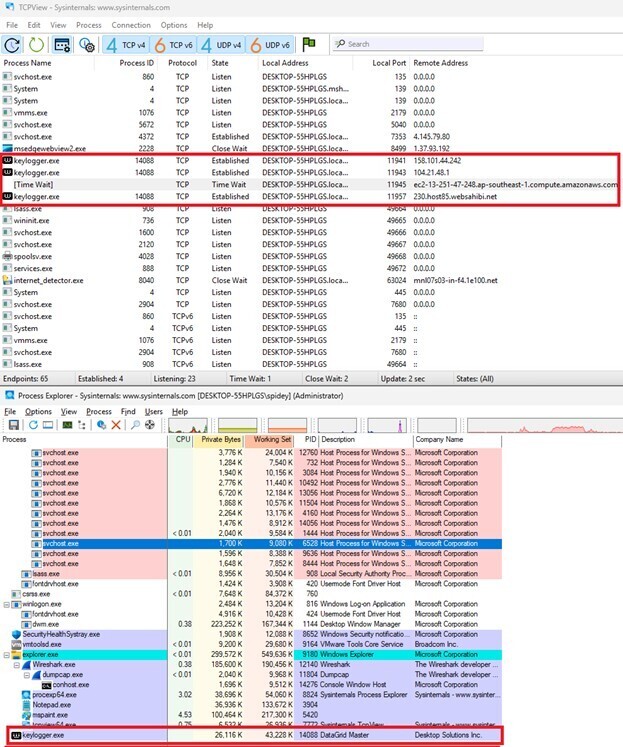Image resolution: width=623 pixels, height=747 pixels.
Task: Click the conhost.exe console icon
Action: coord(47,685)
